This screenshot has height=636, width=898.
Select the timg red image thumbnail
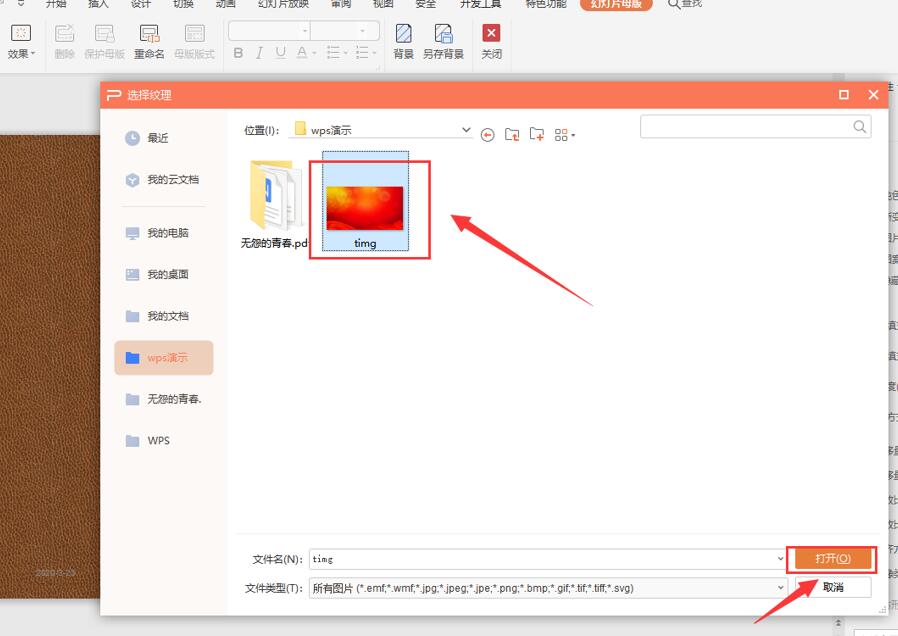tap(365, 208)
